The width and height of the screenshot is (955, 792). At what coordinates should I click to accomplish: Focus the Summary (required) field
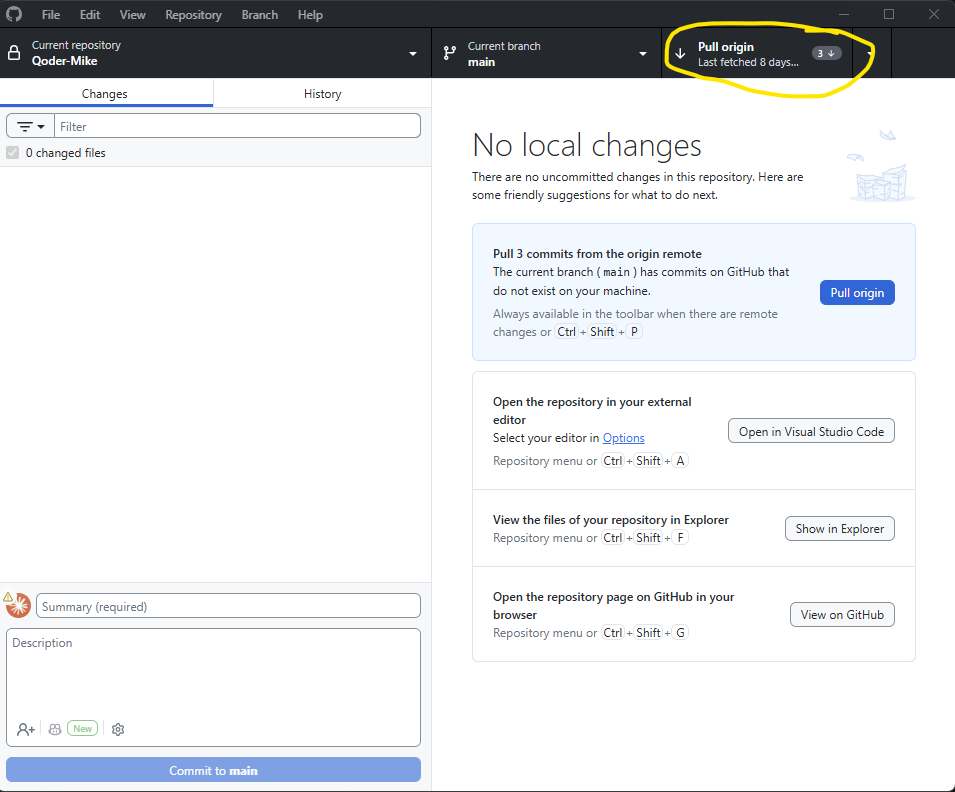(228, 606)
